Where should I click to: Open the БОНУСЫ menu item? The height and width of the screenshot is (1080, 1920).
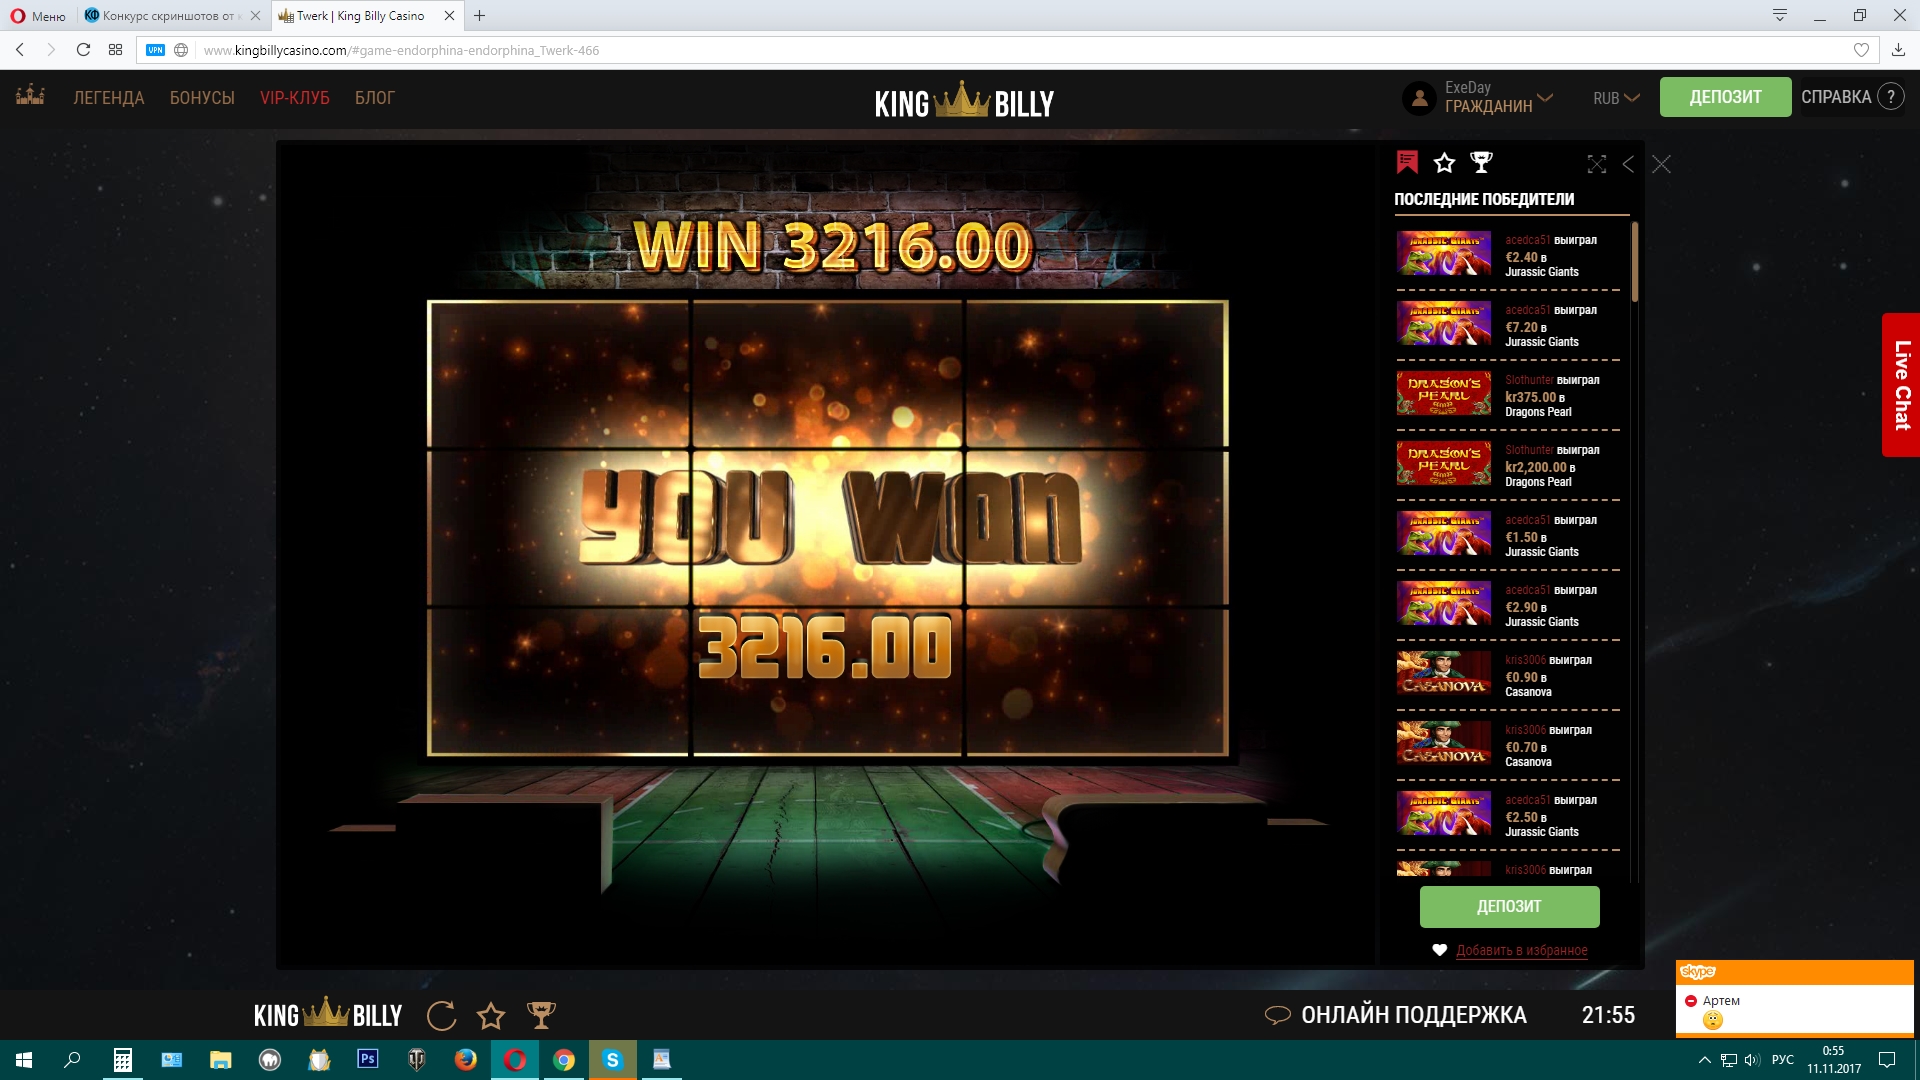pyautogui.click(x=202, y=97)
